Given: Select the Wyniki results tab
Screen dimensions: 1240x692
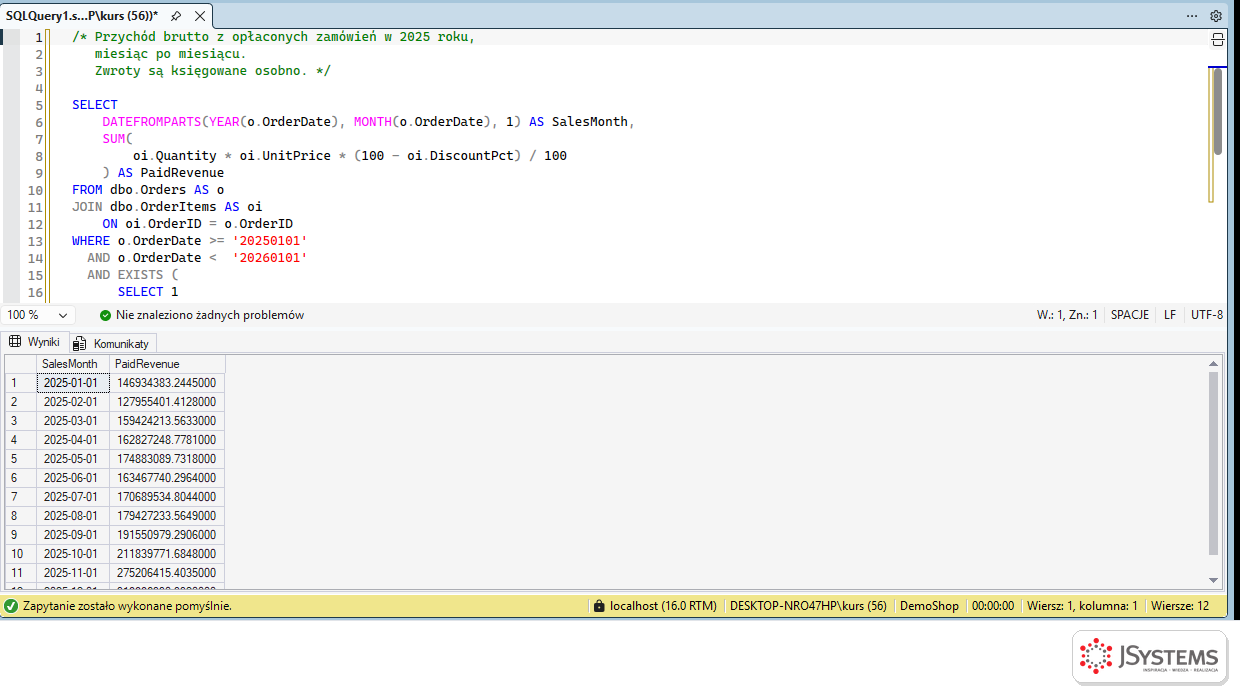Looking at the screenshot, I should point(36,342).
